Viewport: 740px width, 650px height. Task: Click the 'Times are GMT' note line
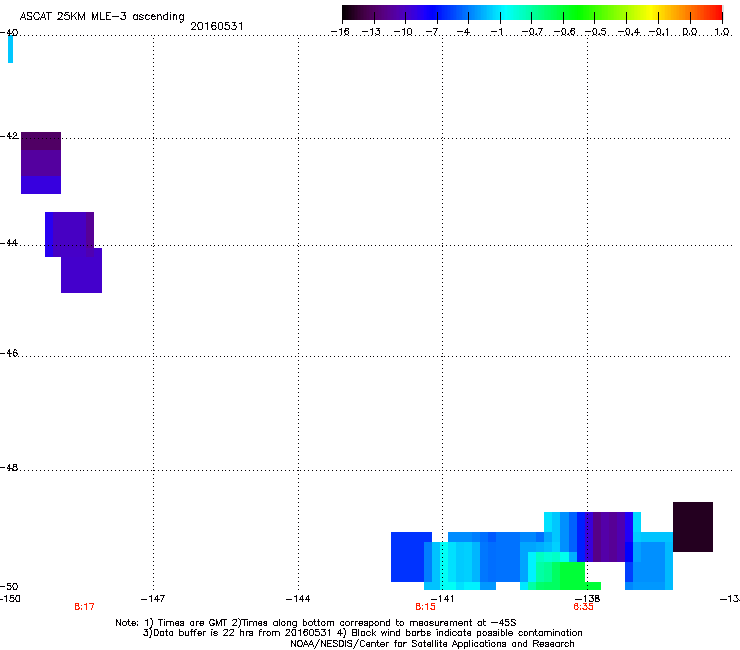pyautogui.click(x=316, y=623)
